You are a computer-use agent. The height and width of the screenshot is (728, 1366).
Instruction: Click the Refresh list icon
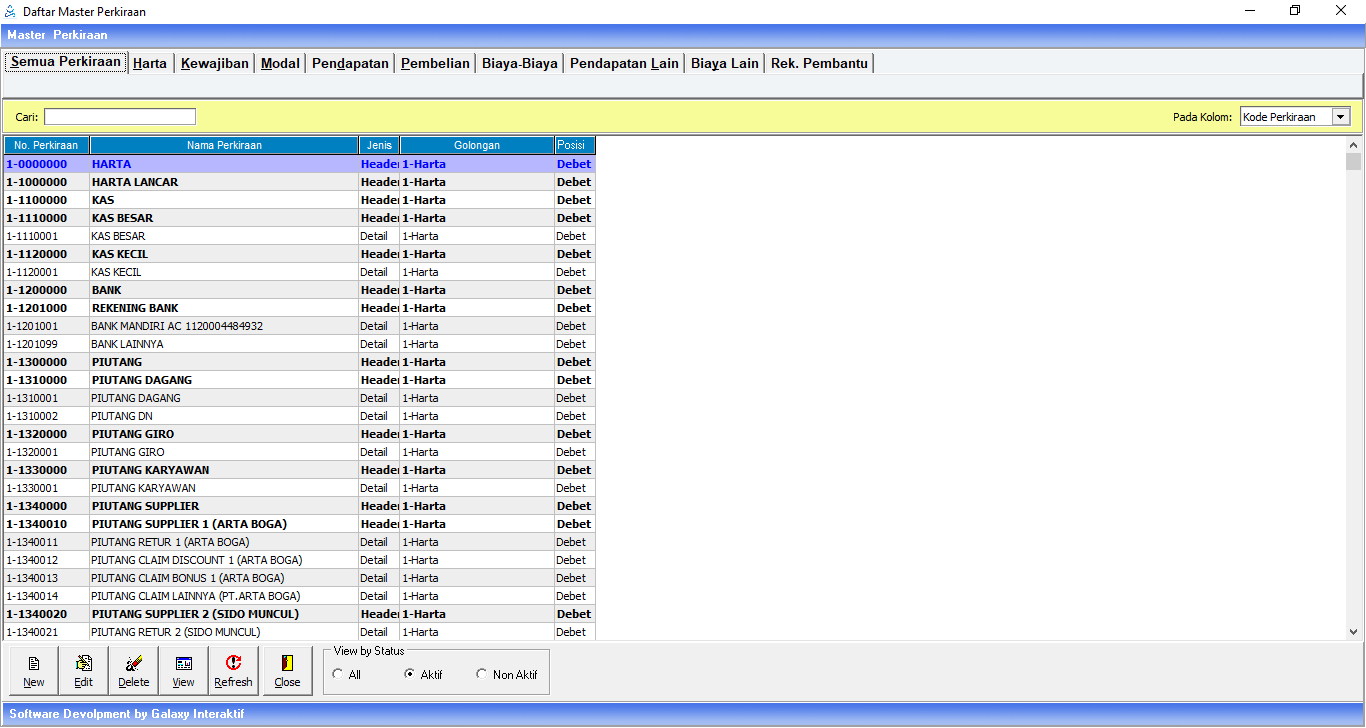tap(234, 663)
